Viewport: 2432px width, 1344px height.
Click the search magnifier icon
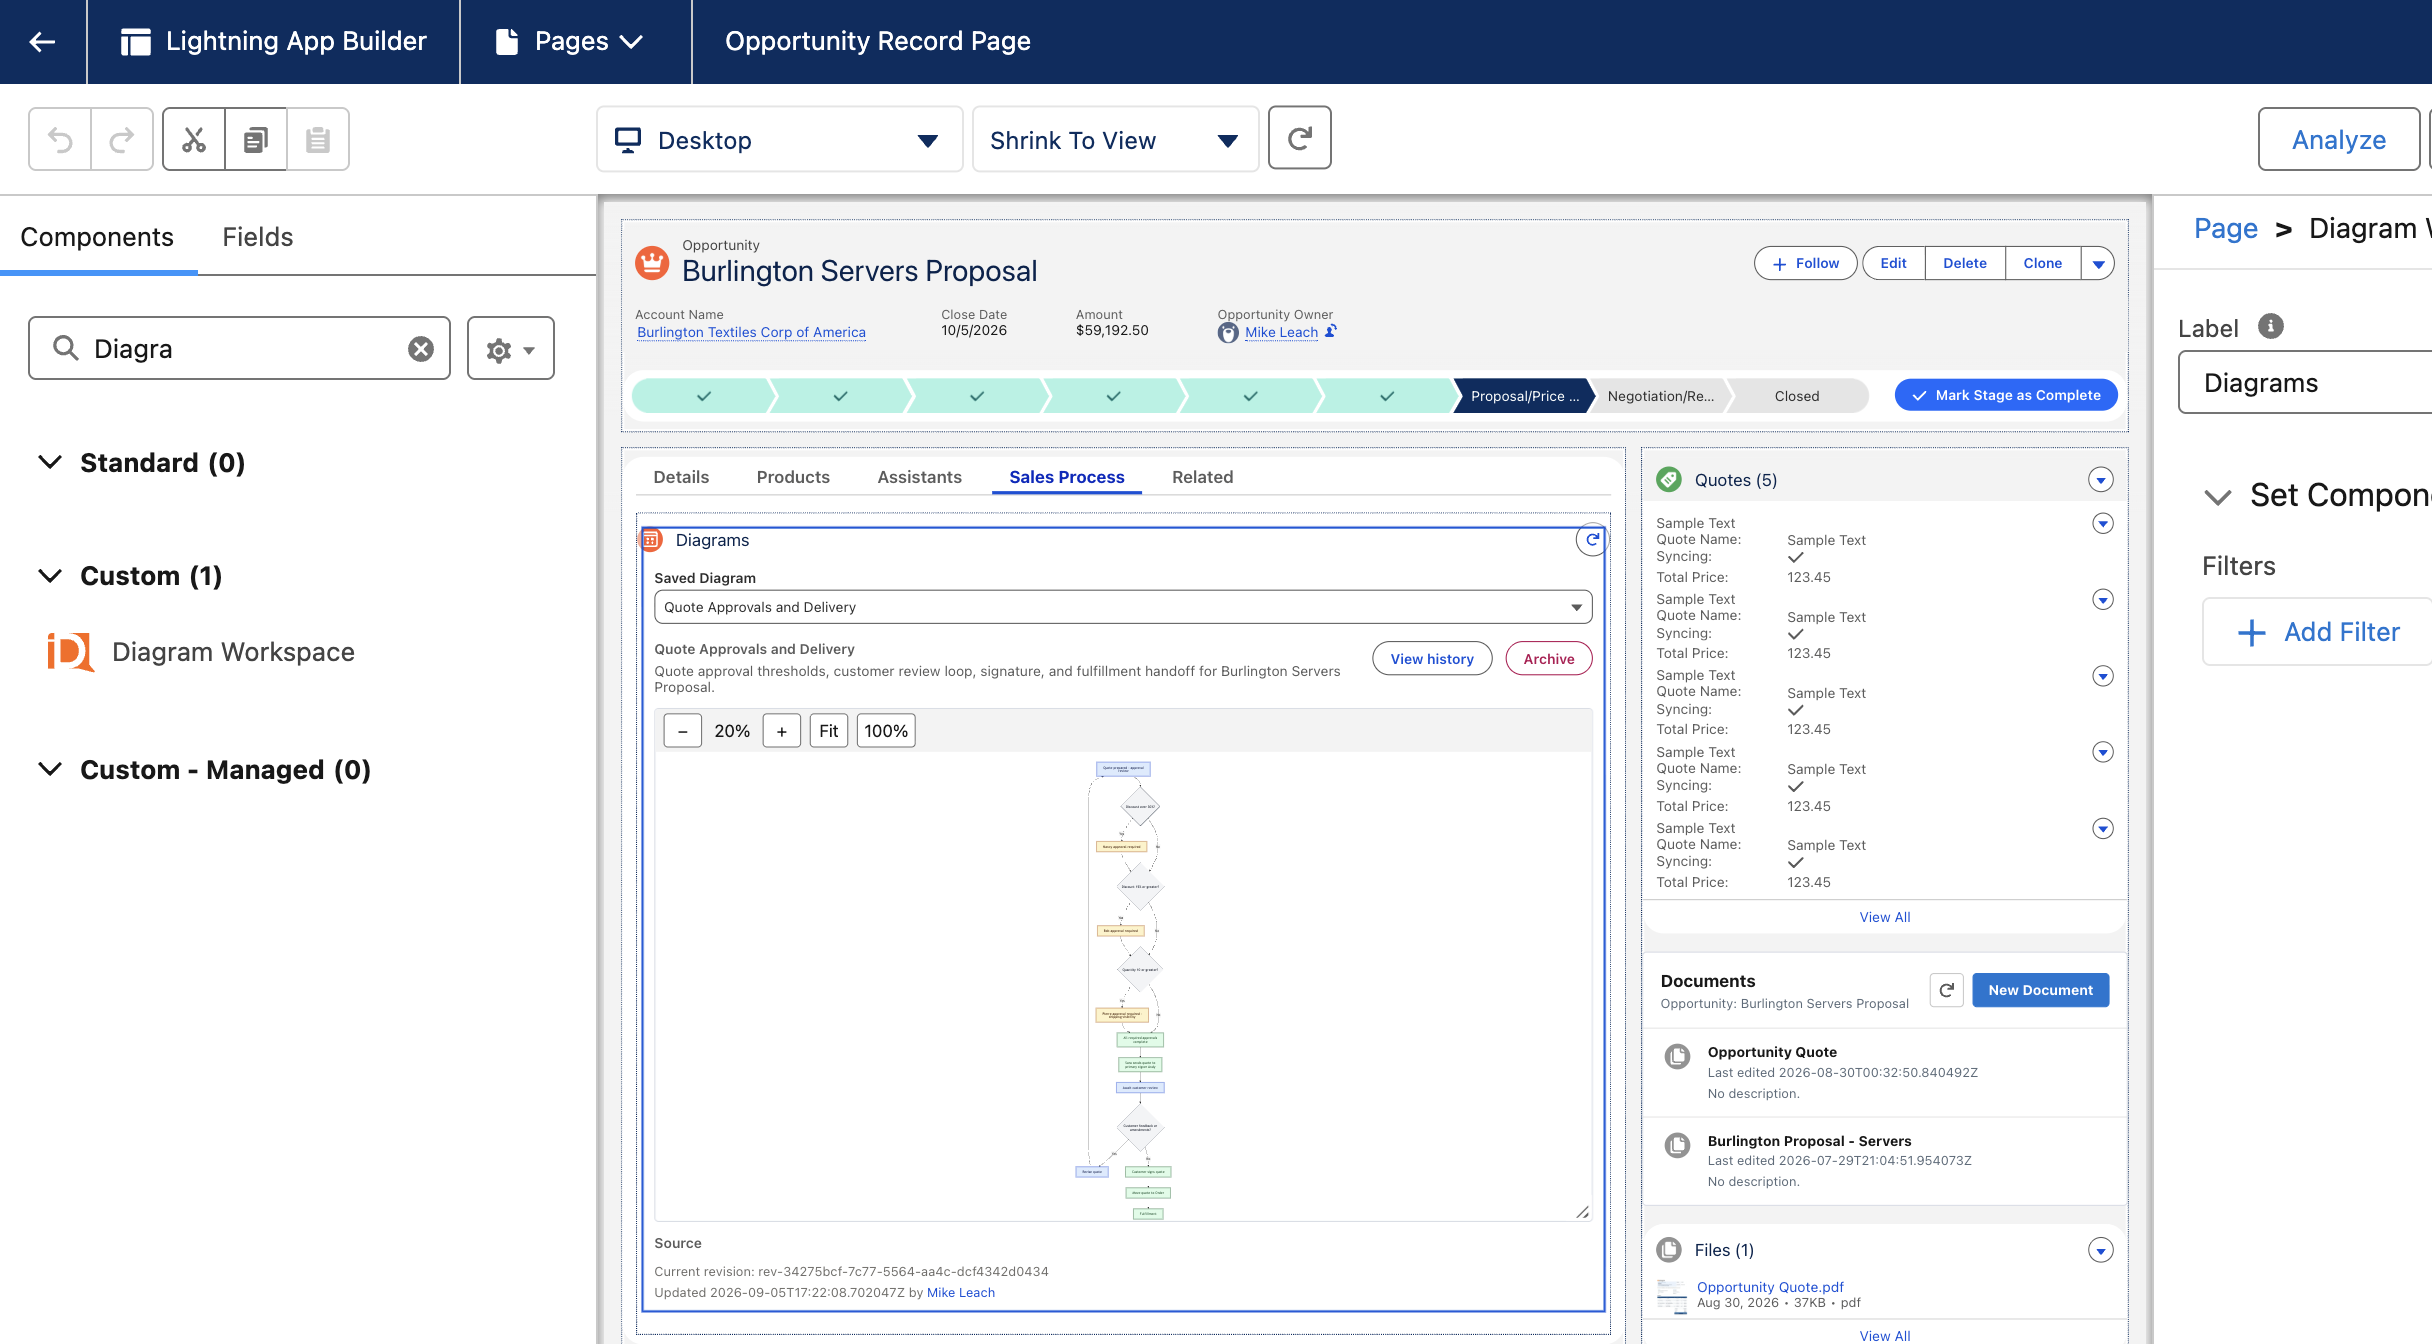click(66, 348)
